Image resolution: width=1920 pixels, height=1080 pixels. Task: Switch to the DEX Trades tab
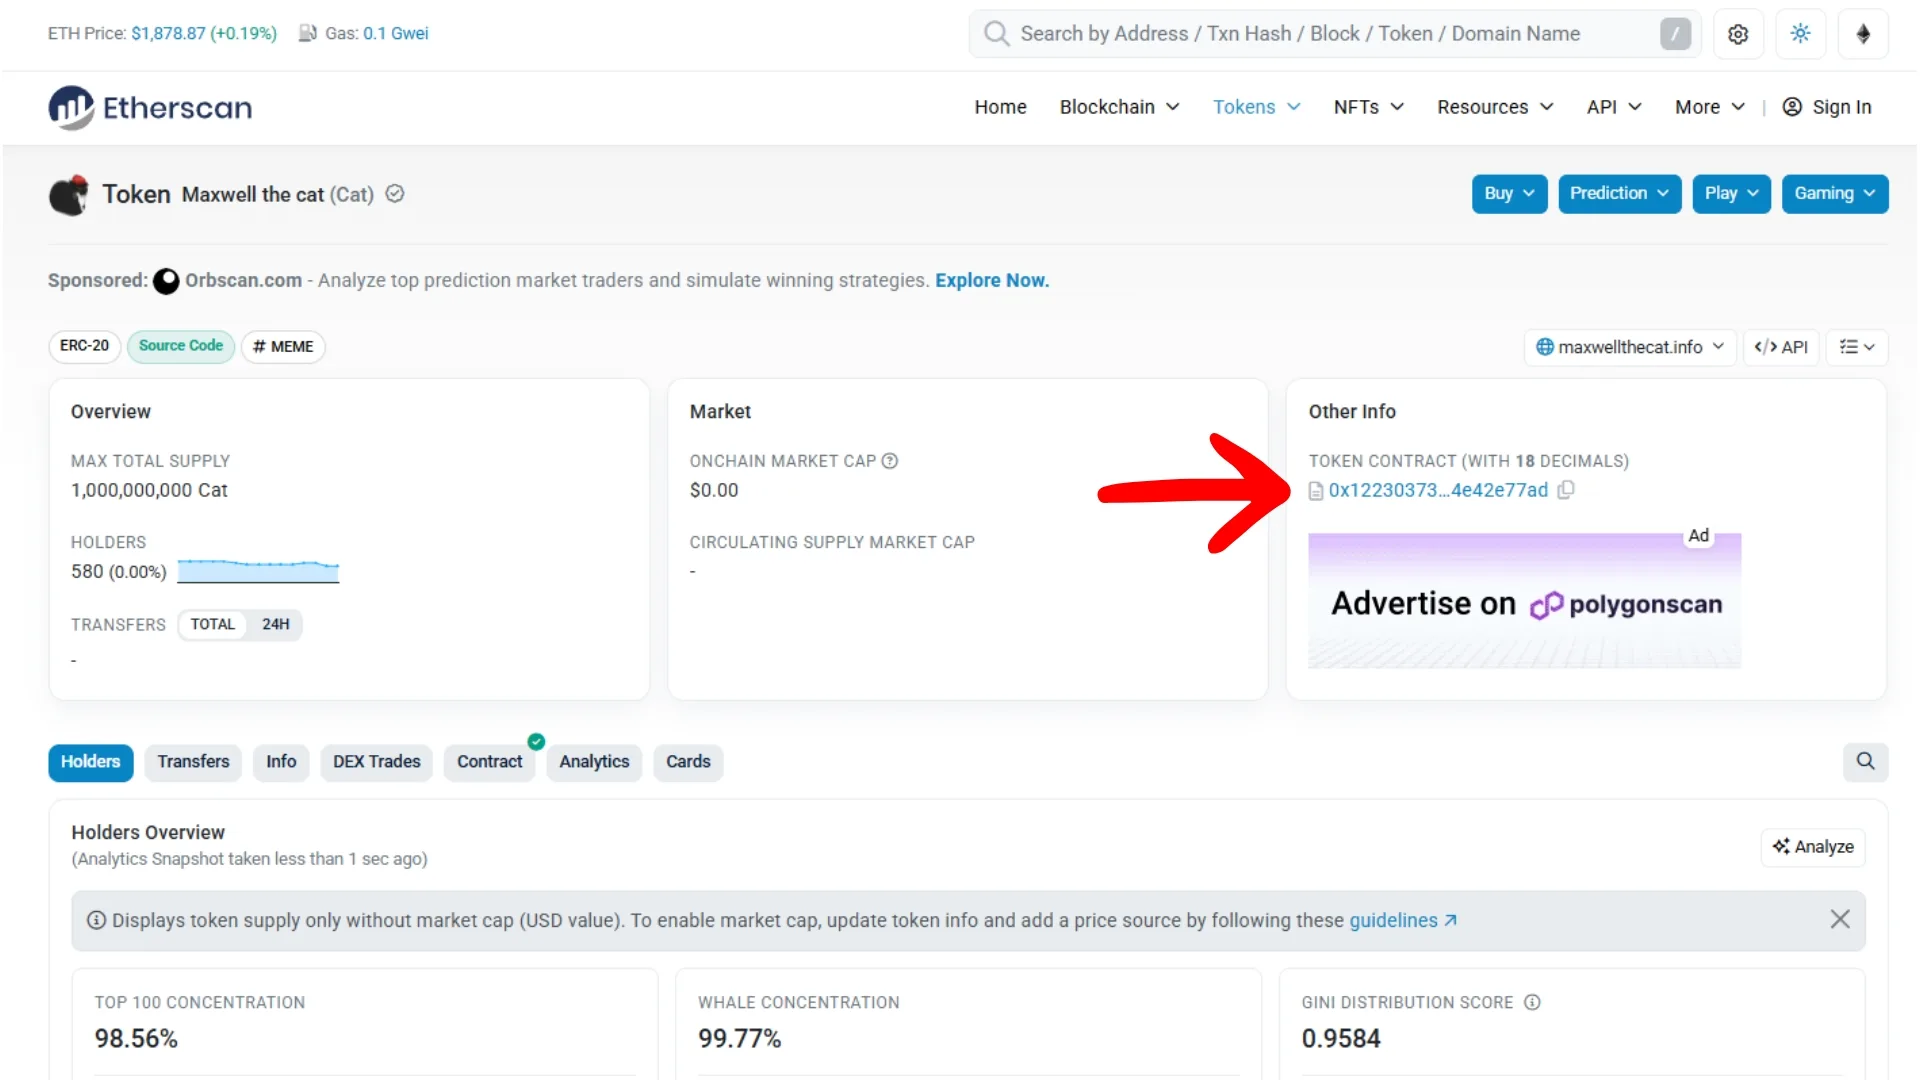pos(376,762)
